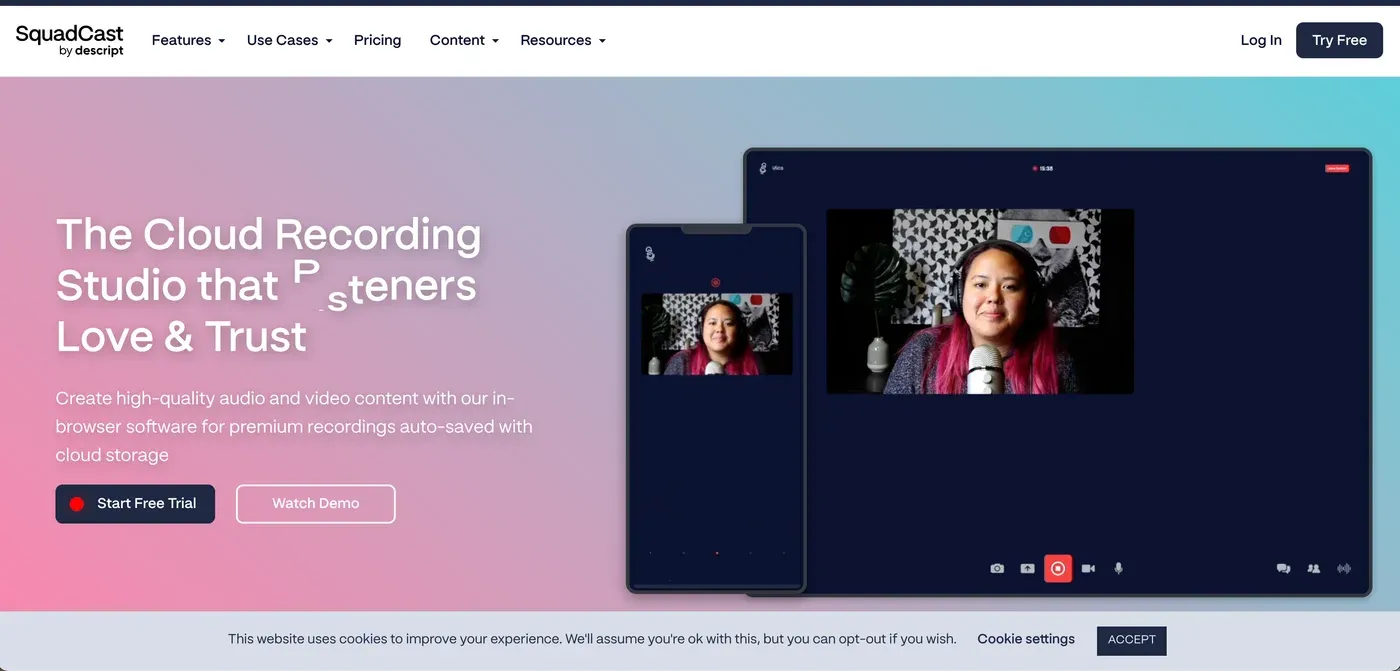Click the SquadCast by Descript logo
1400x671 pixels.
click(x=70, y=40)
